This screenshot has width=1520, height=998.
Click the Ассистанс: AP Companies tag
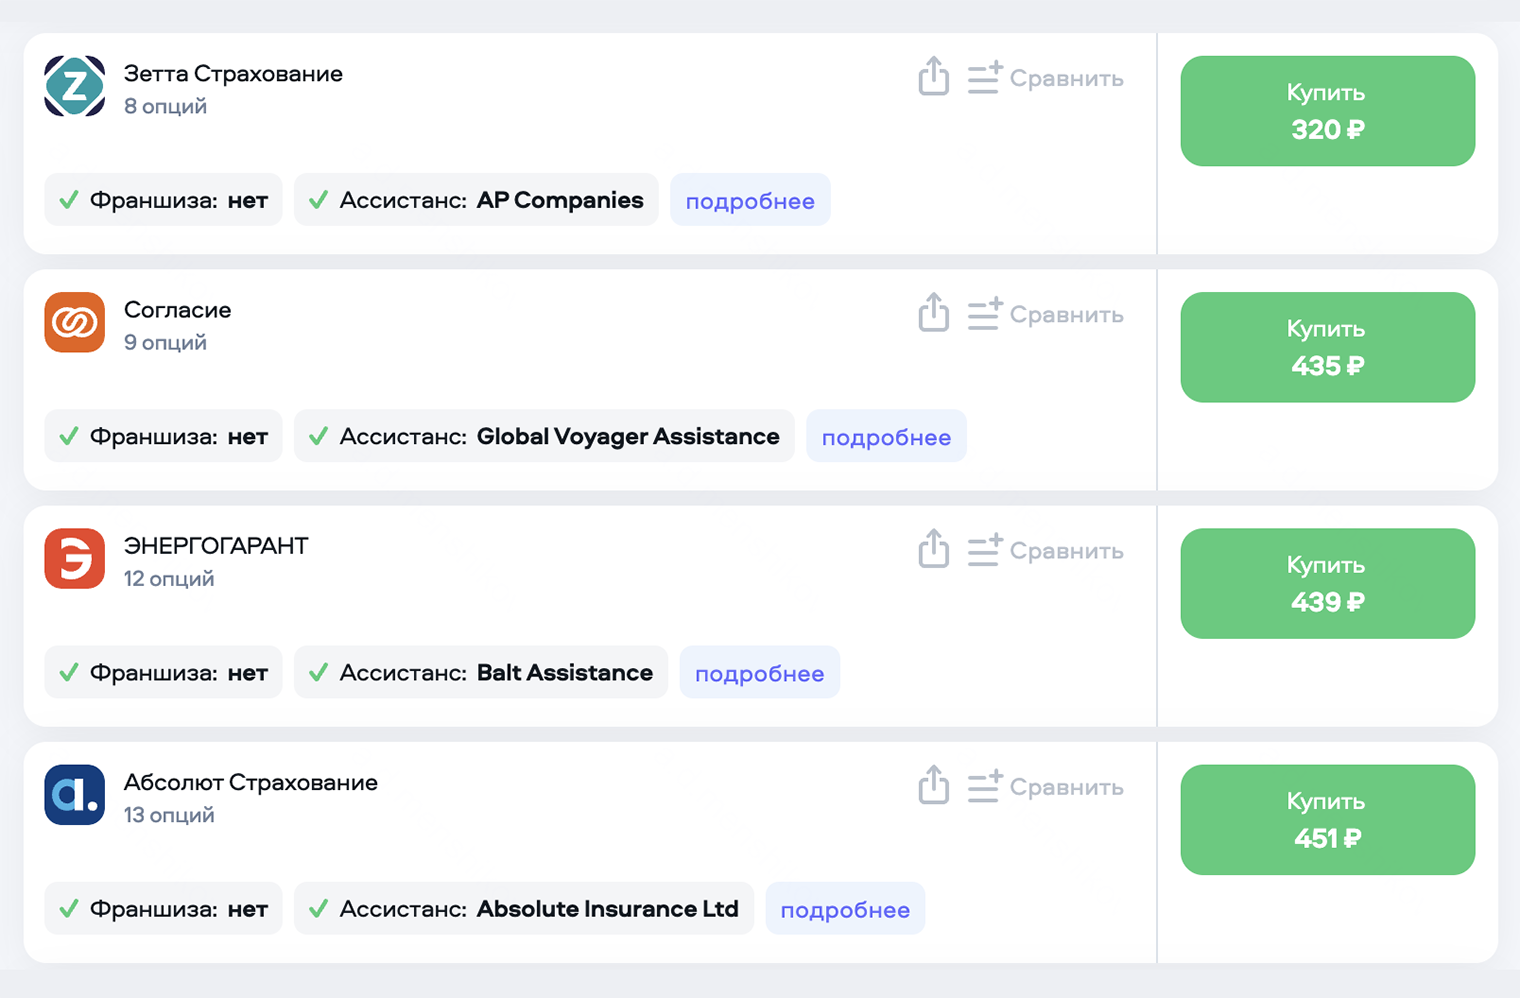[476, 200]
